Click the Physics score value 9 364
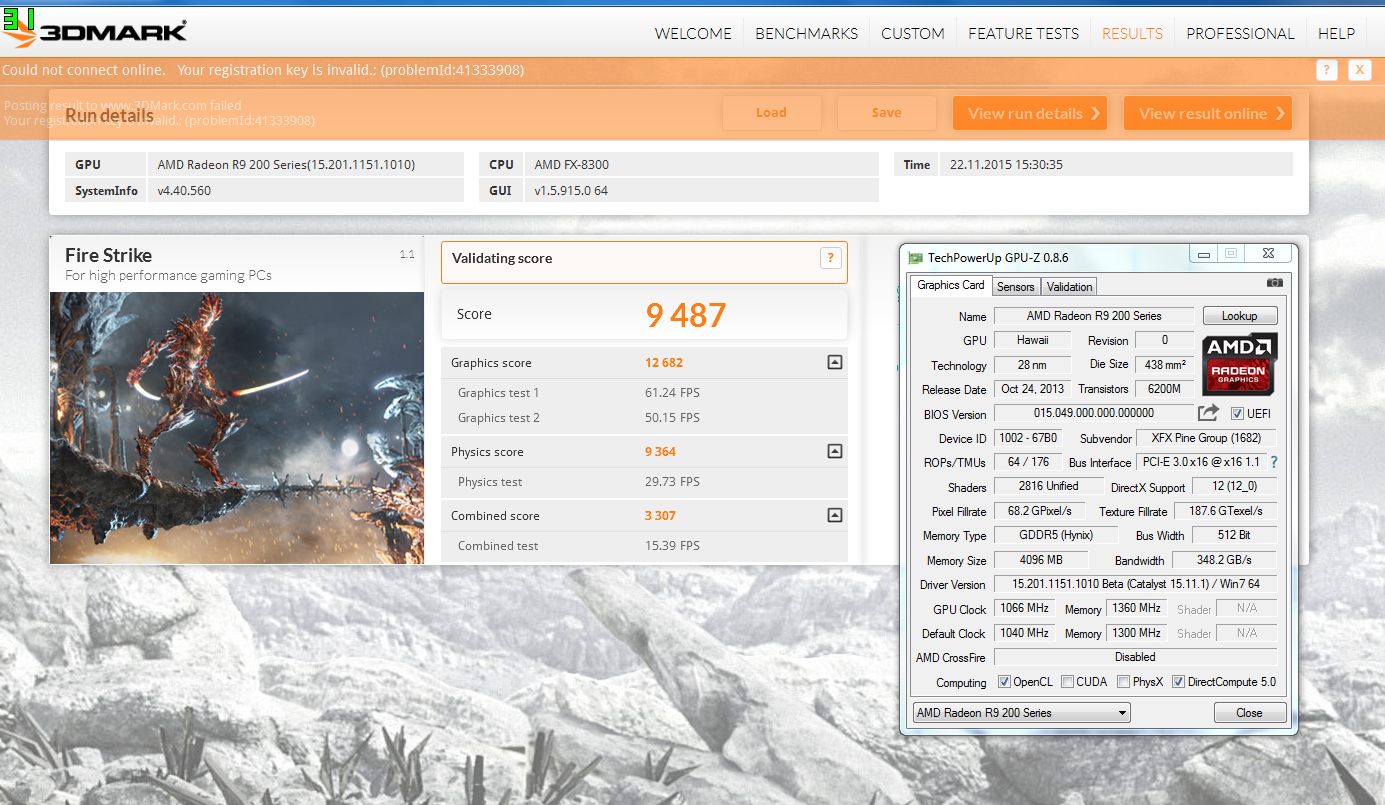 (660, 452)
